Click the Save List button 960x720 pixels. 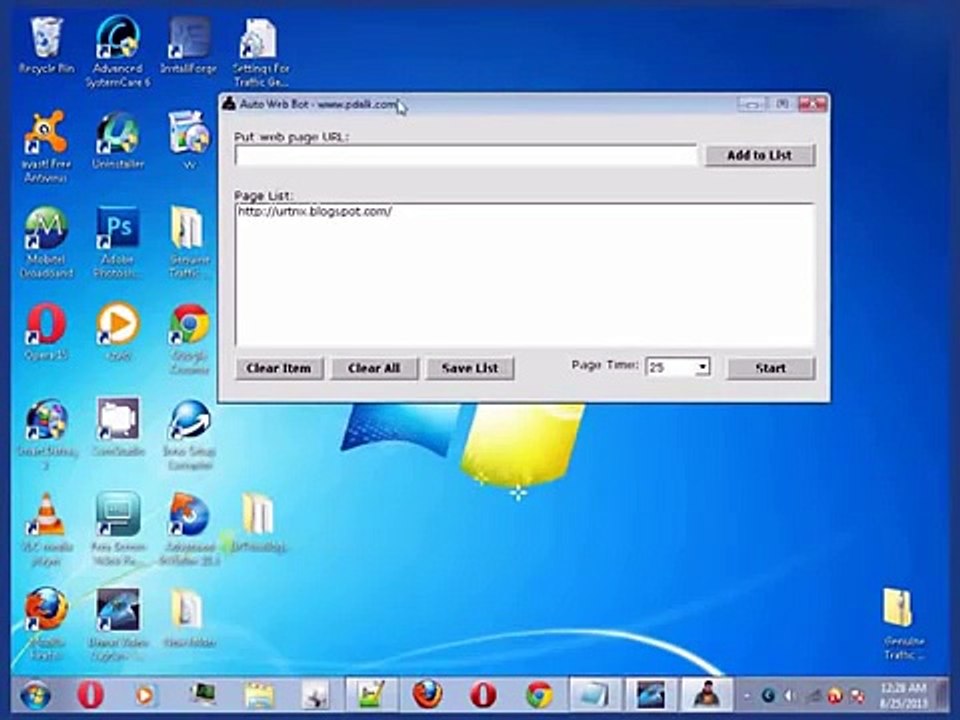(x=470, y=368)
